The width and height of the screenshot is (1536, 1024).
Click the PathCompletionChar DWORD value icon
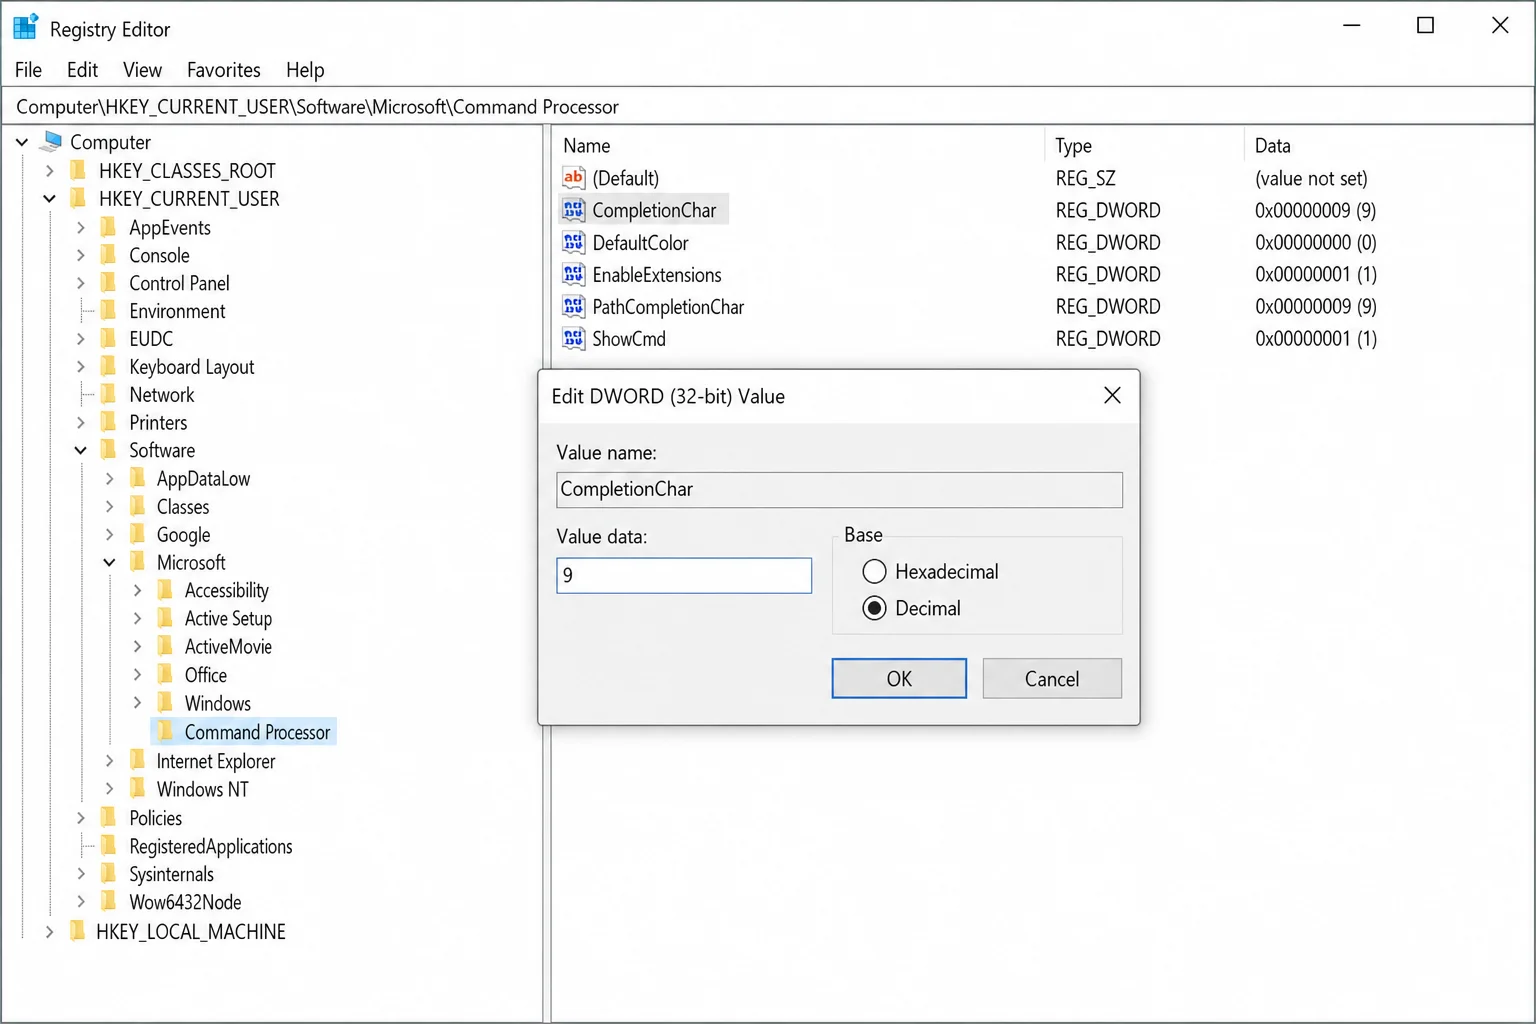point(573,306)
